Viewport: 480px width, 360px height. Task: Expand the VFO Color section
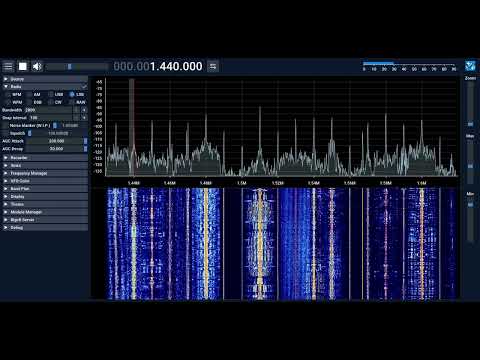tap(45, 181)
